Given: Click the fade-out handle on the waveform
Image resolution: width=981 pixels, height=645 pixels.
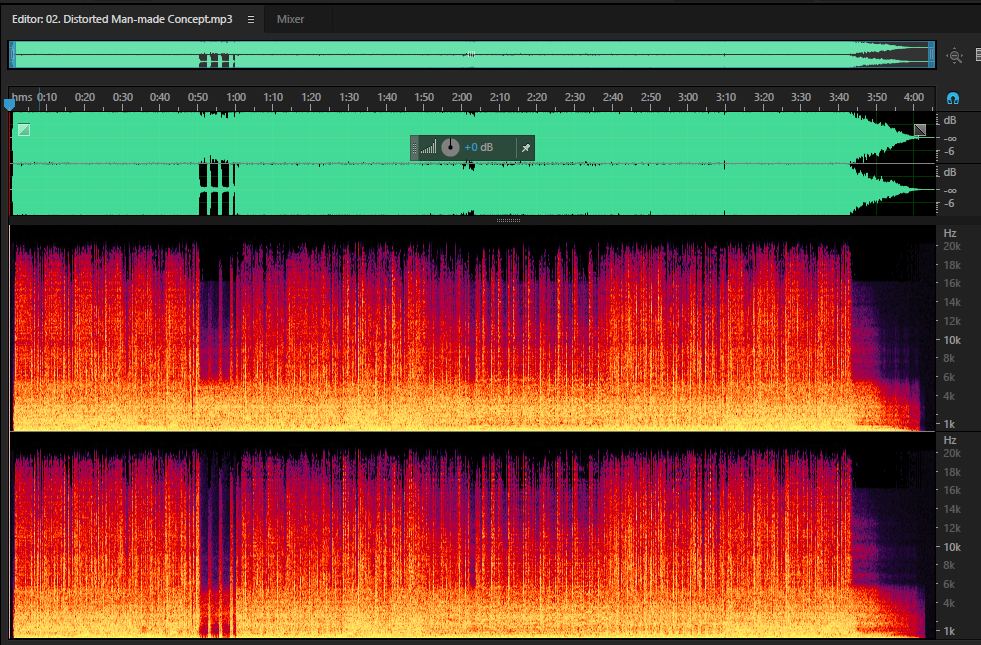Looking at the screenshot, I should 920,130.
